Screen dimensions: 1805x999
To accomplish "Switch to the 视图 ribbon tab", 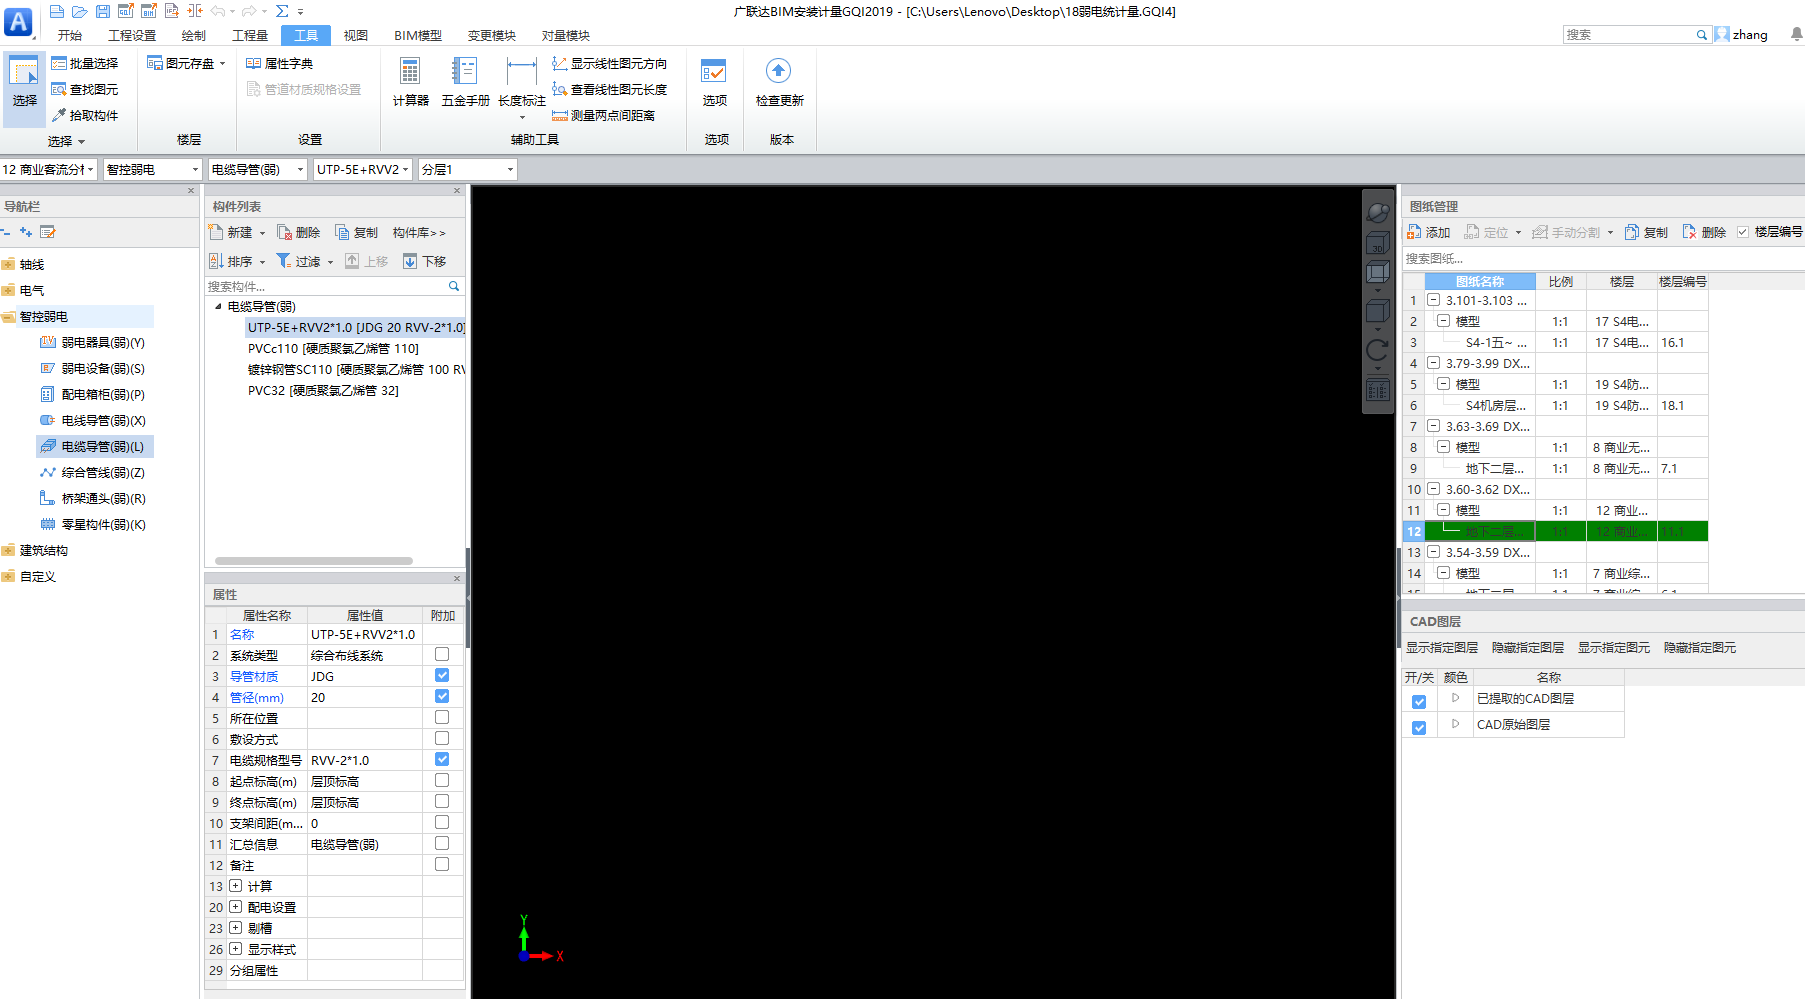I will (x=356, y=35).
